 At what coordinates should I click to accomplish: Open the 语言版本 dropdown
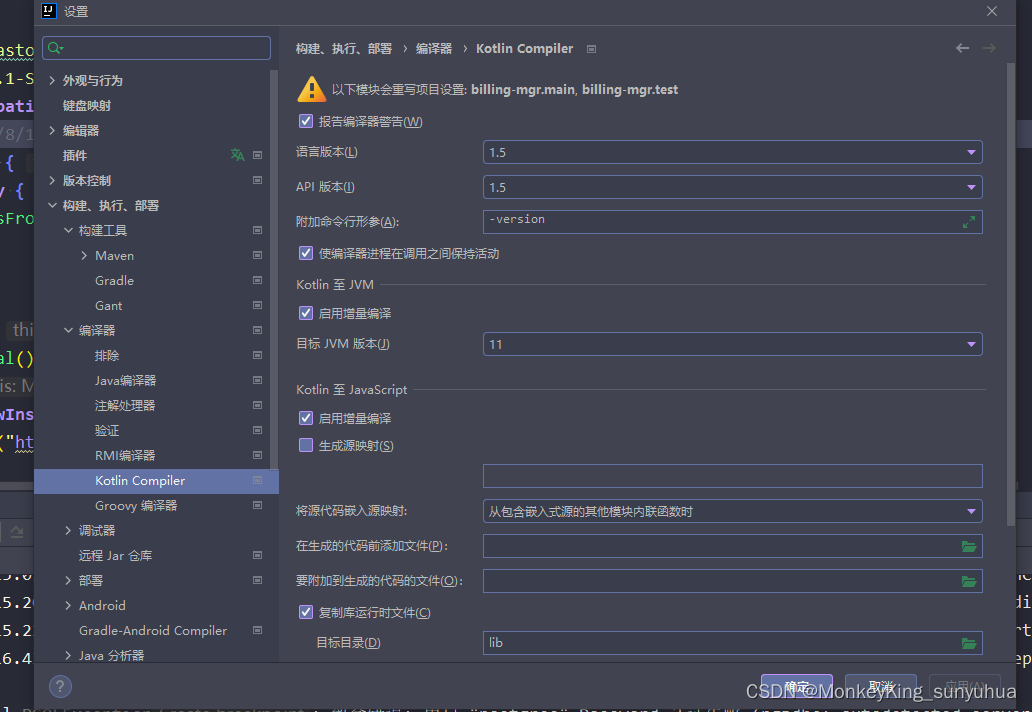coord(970,152)
